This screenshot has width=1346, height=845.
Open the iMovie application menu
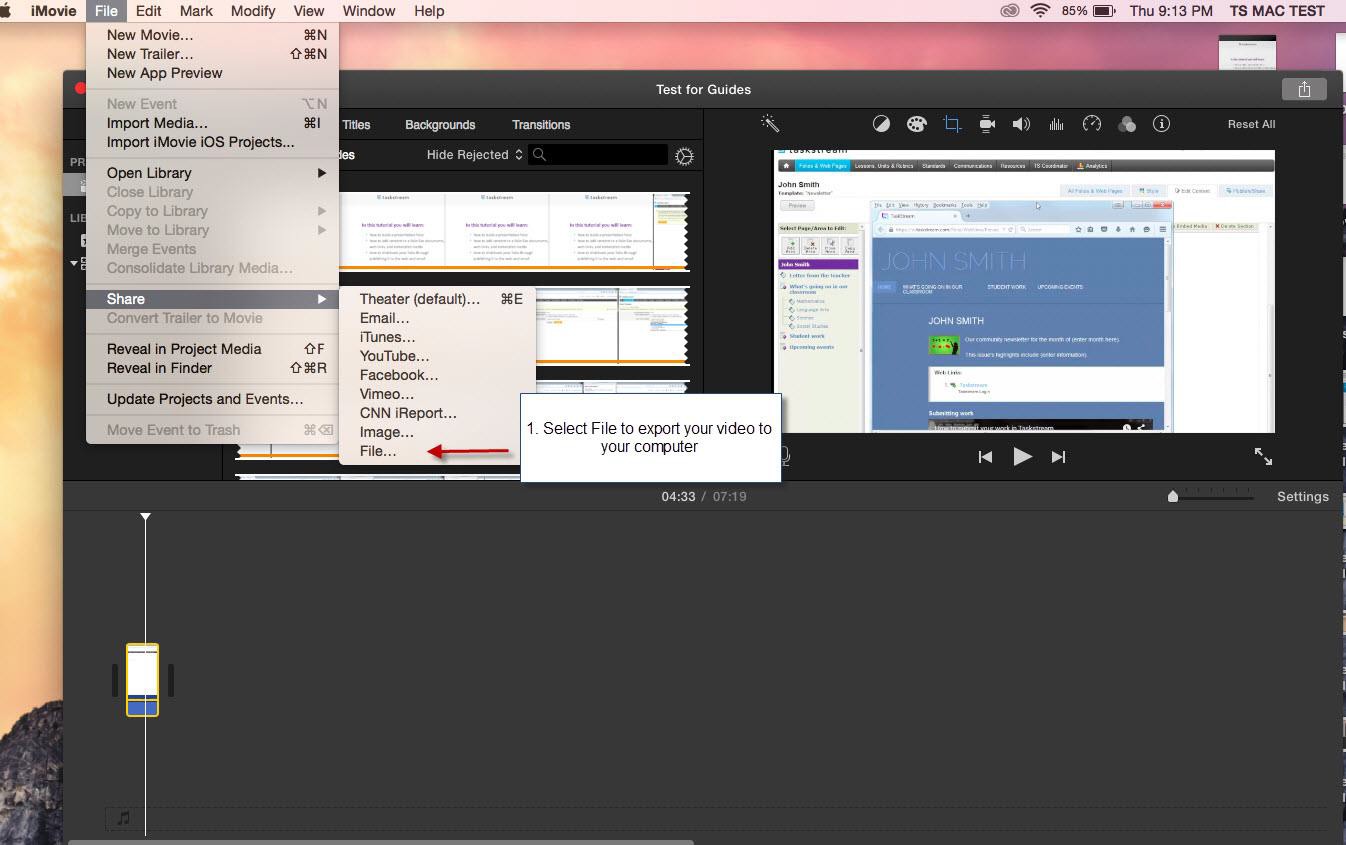(x=53, y=11)
